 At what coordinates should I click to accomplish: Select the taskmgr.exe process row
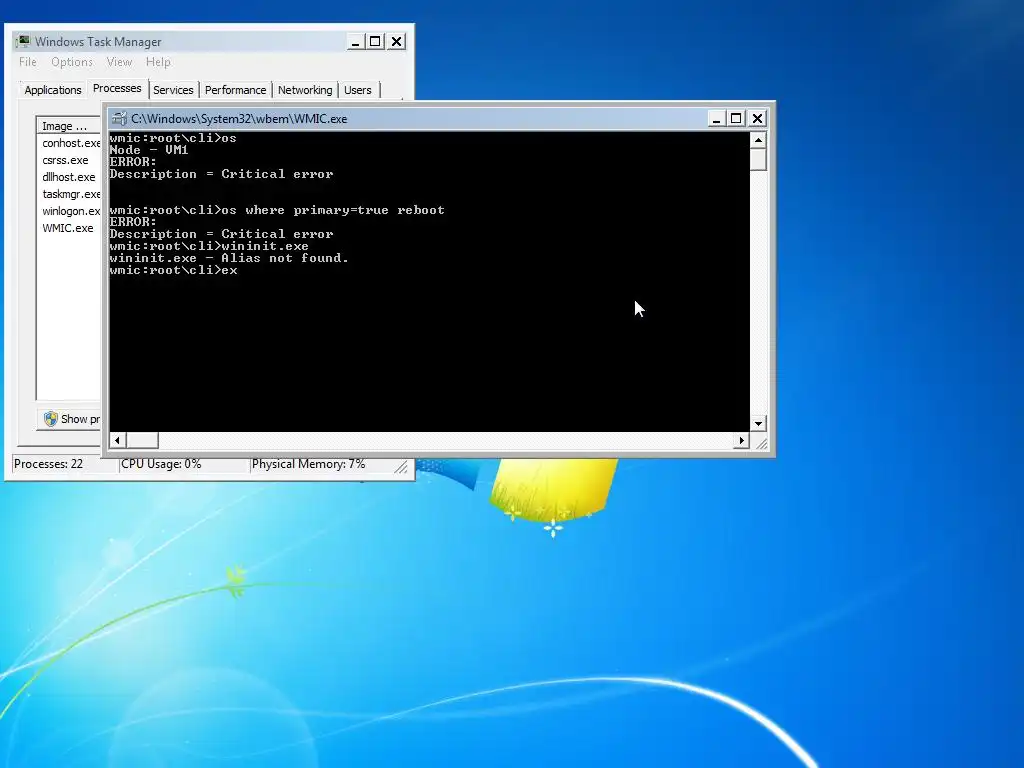click(x=69, y=194)
